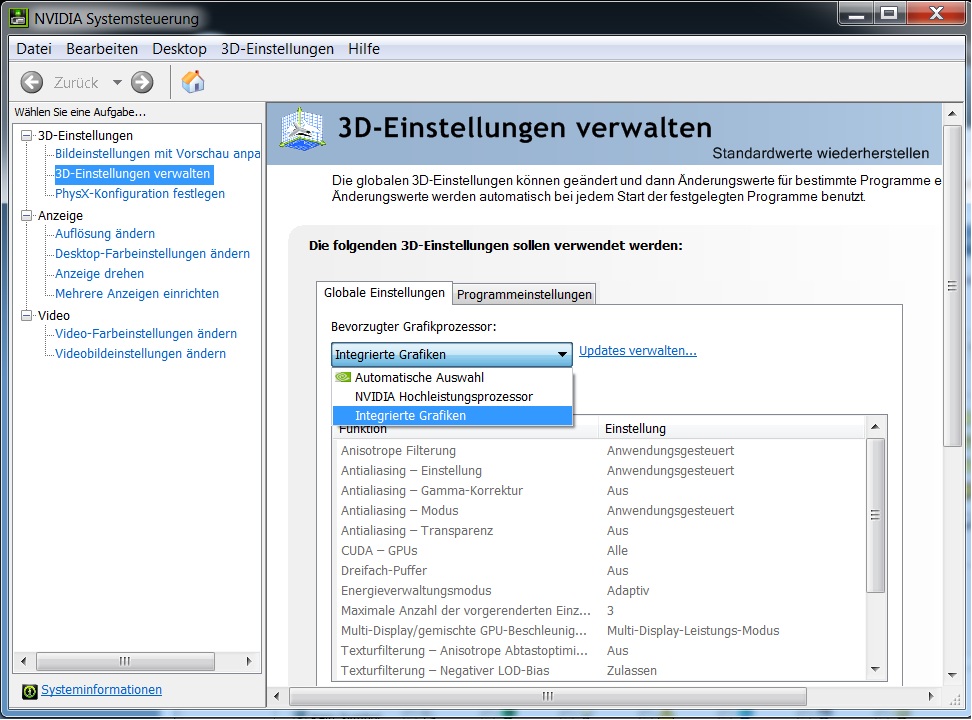Open the Bearbeiten menu
This screenshot has width=972, height=720.
point(102,49)
